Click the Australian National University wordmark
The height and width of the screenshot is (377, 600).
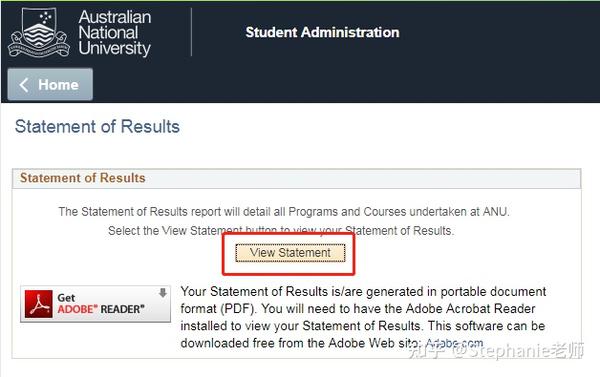coord(114,33)
